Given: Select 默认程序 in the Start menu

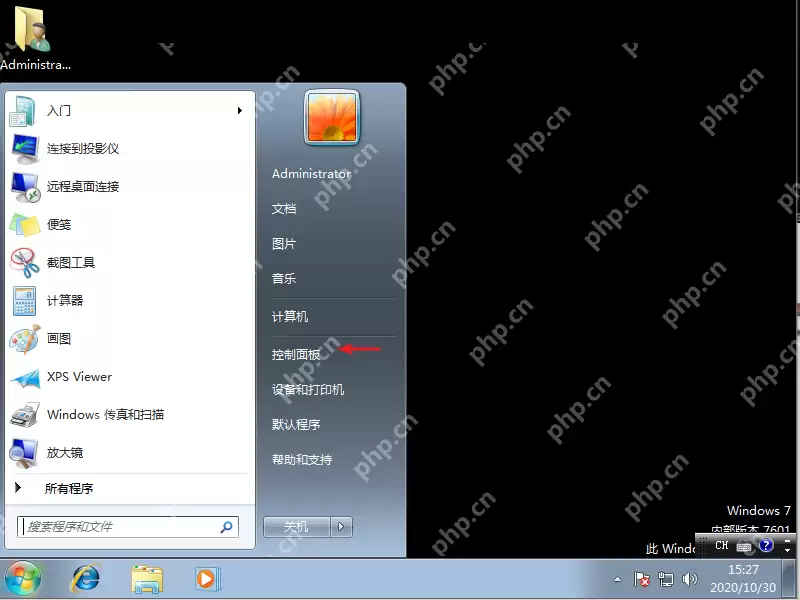Looking at the screenshot, I should pyautogui.click(x=294, y=424).
